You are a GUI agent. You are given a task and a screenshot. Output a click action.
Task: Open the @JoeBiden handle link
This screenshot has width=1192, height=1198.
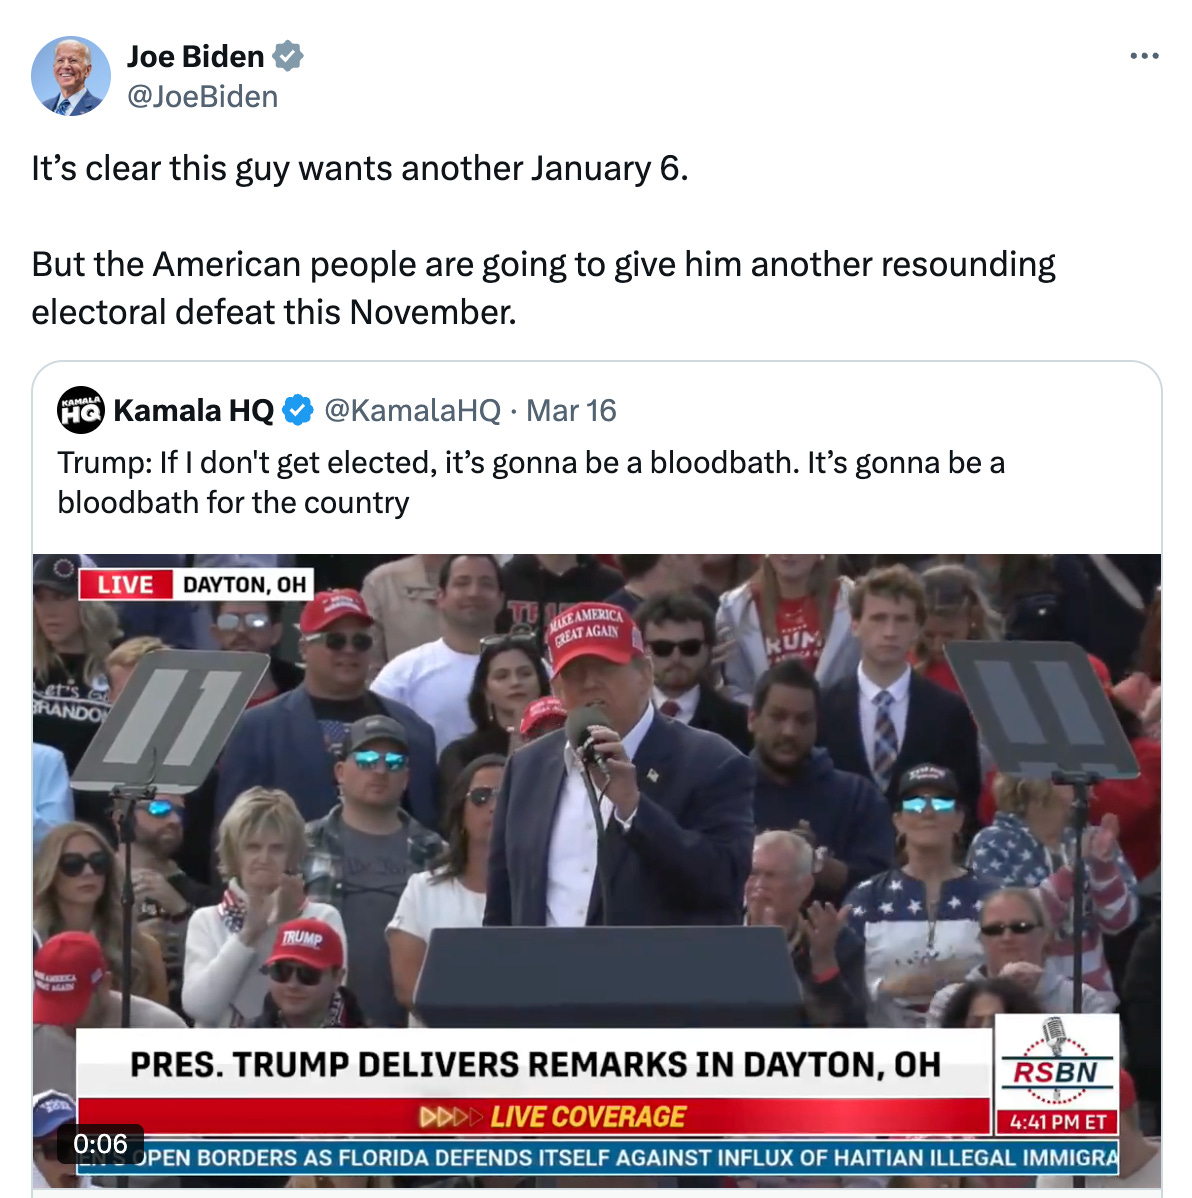point(202,97)
